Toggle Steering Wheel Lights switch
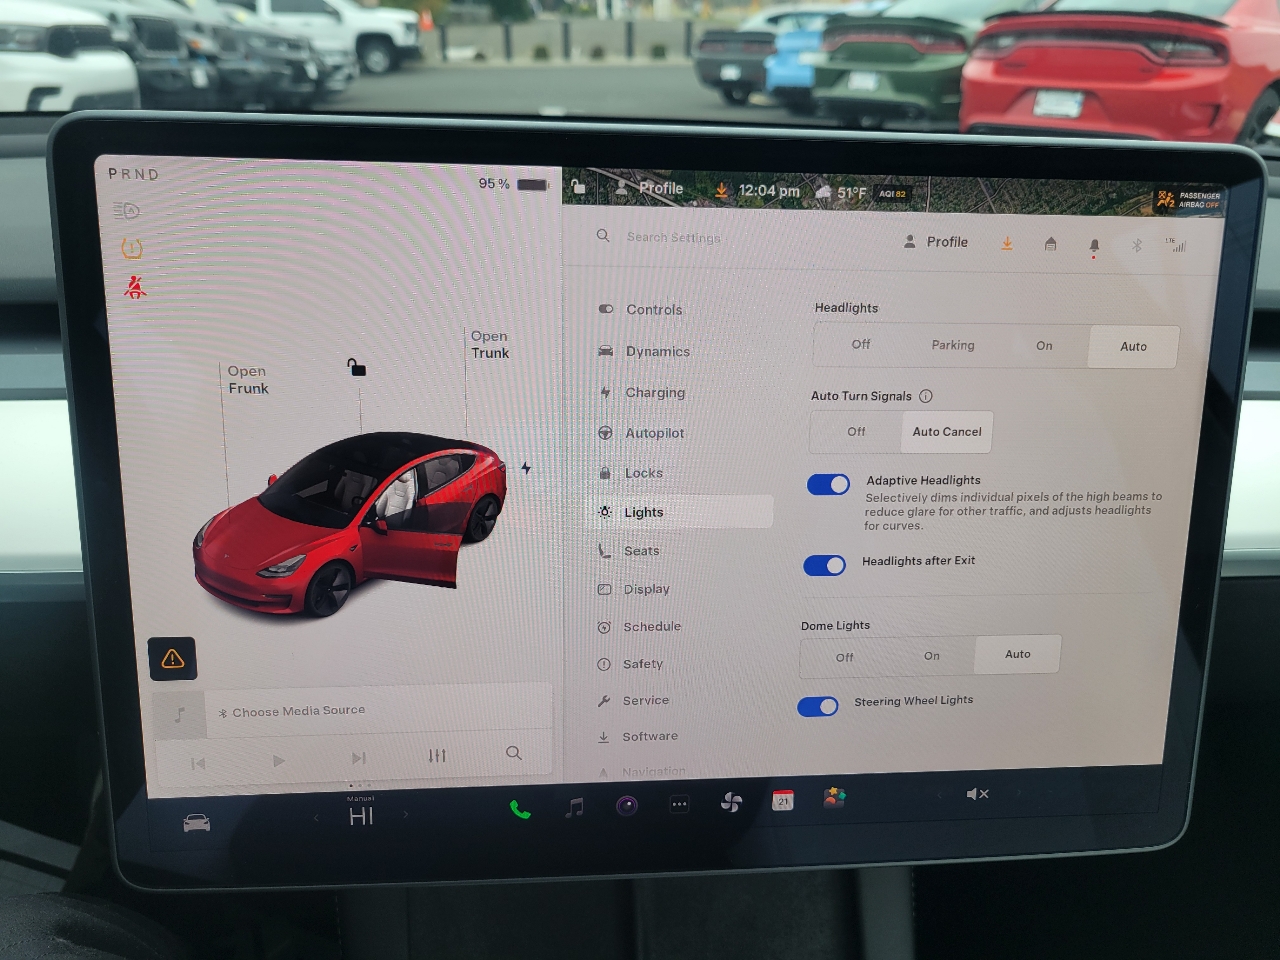Viewport: 1280px width, 960px height. tap(818, 707)
